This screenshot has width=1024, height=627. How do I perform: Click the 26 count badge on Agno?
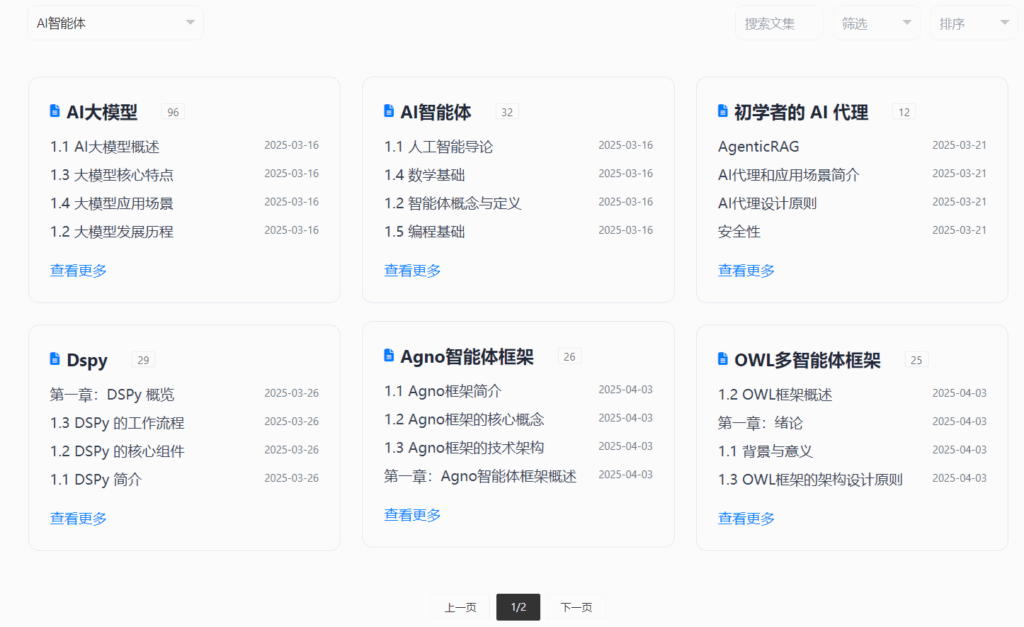click(x=569, y=357)
